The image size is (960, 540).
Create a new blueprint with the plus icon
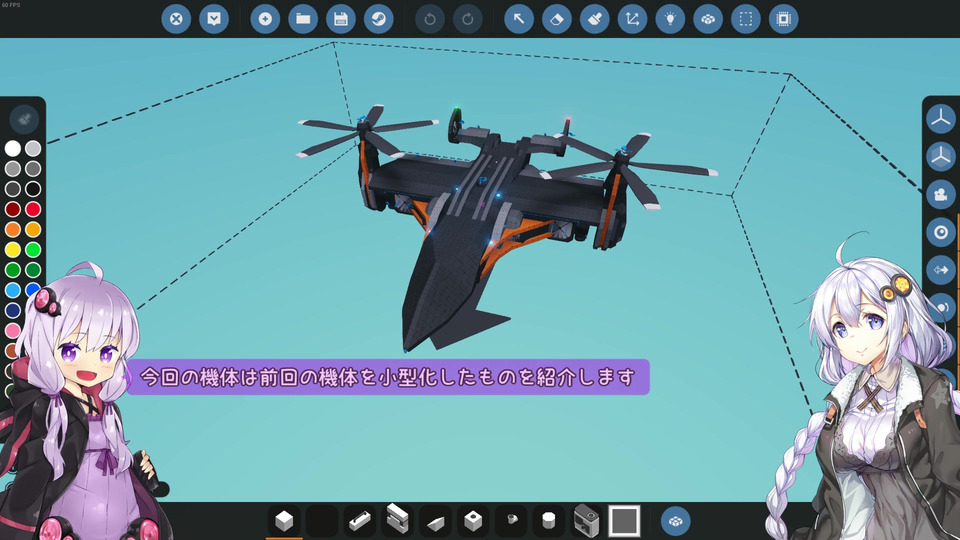coord(265,19)
